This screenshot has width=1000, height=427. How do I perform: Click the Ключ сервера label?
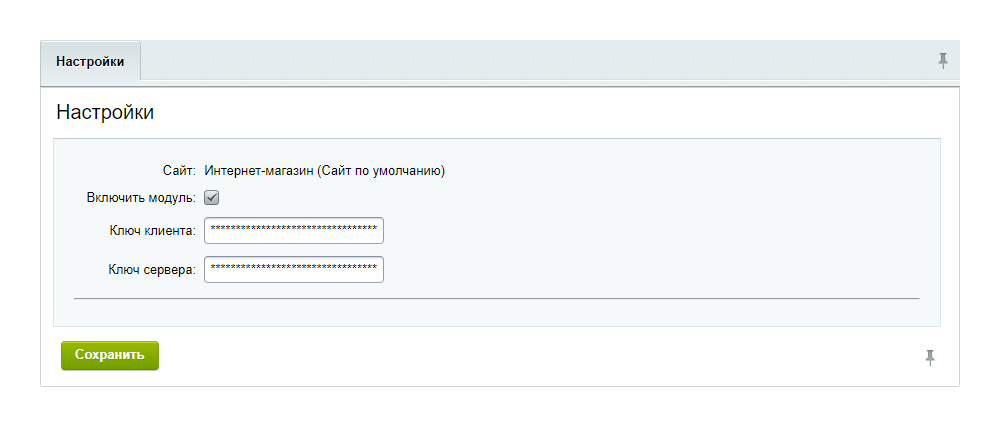pyautogui.click(x=152, y=270)
